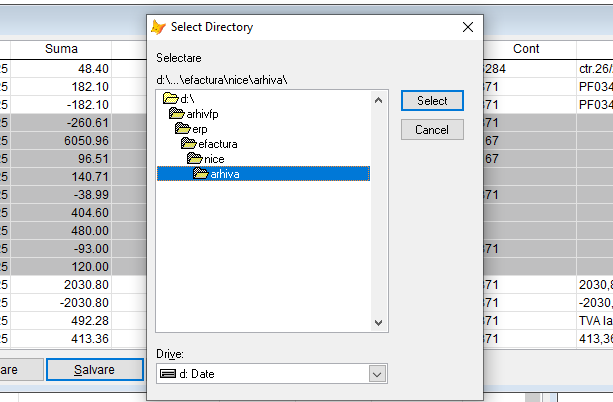Click the d:\ root folder icon
Image resolution: width=613 pixels, height=402 pixels.
click(x=170, y=98)
